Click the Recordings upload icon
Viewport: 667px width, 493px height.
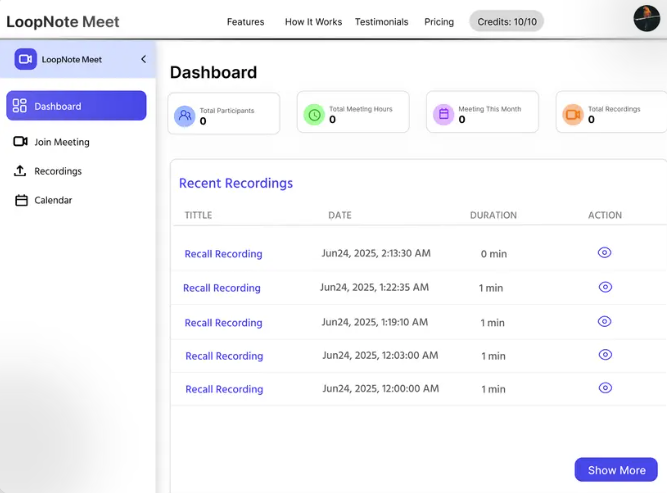20,171
